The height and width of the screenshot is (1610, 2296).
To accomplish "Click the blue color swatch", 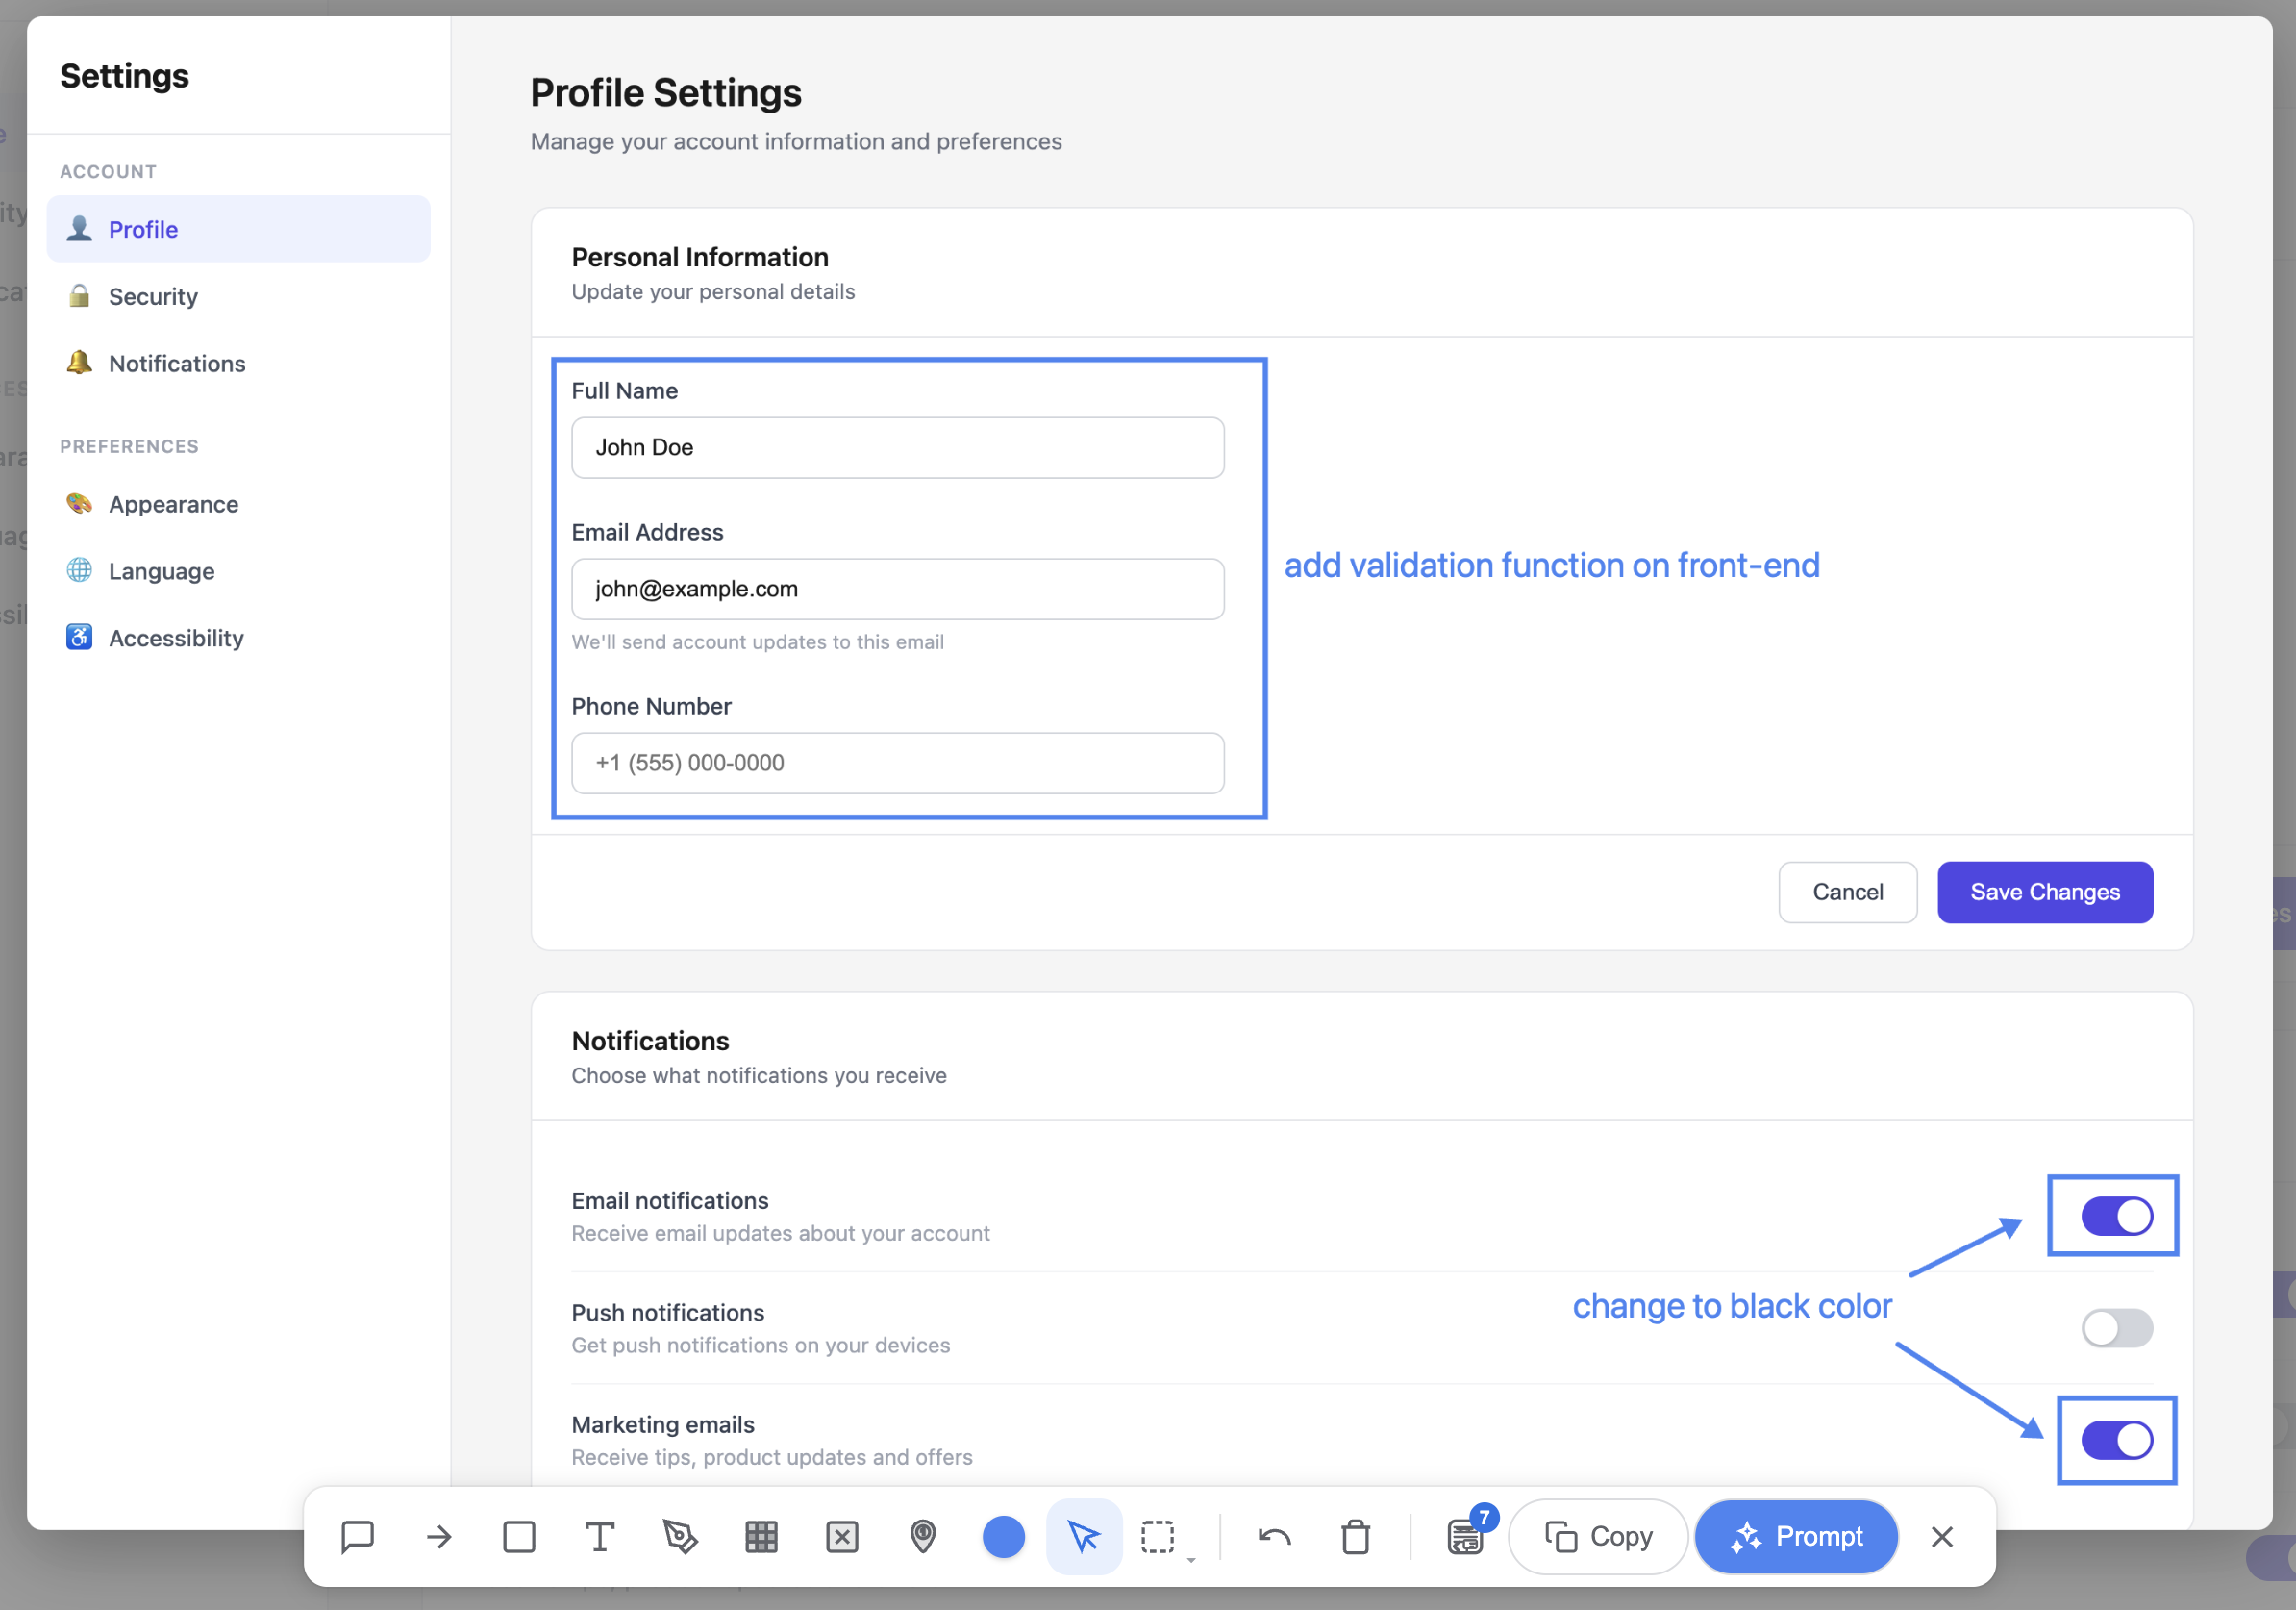I will (x=1003, y=1537).
